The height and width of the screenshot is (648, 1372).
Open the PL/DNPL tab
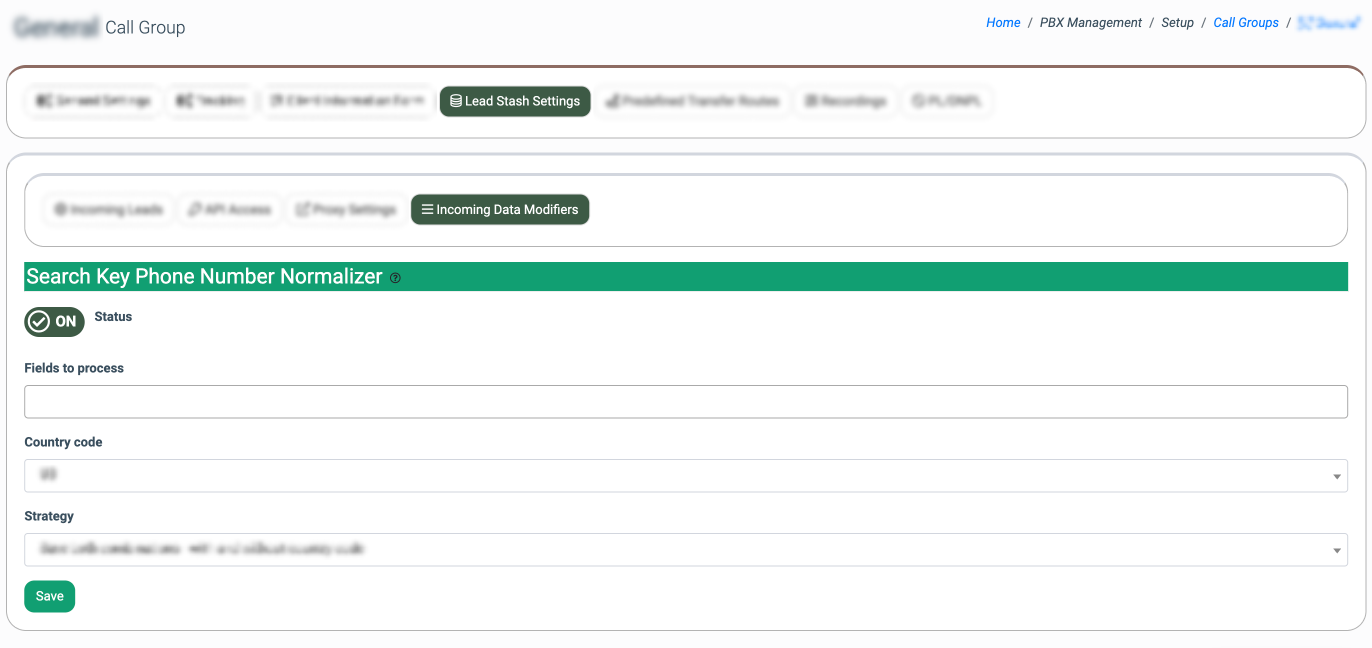[946, 101]
